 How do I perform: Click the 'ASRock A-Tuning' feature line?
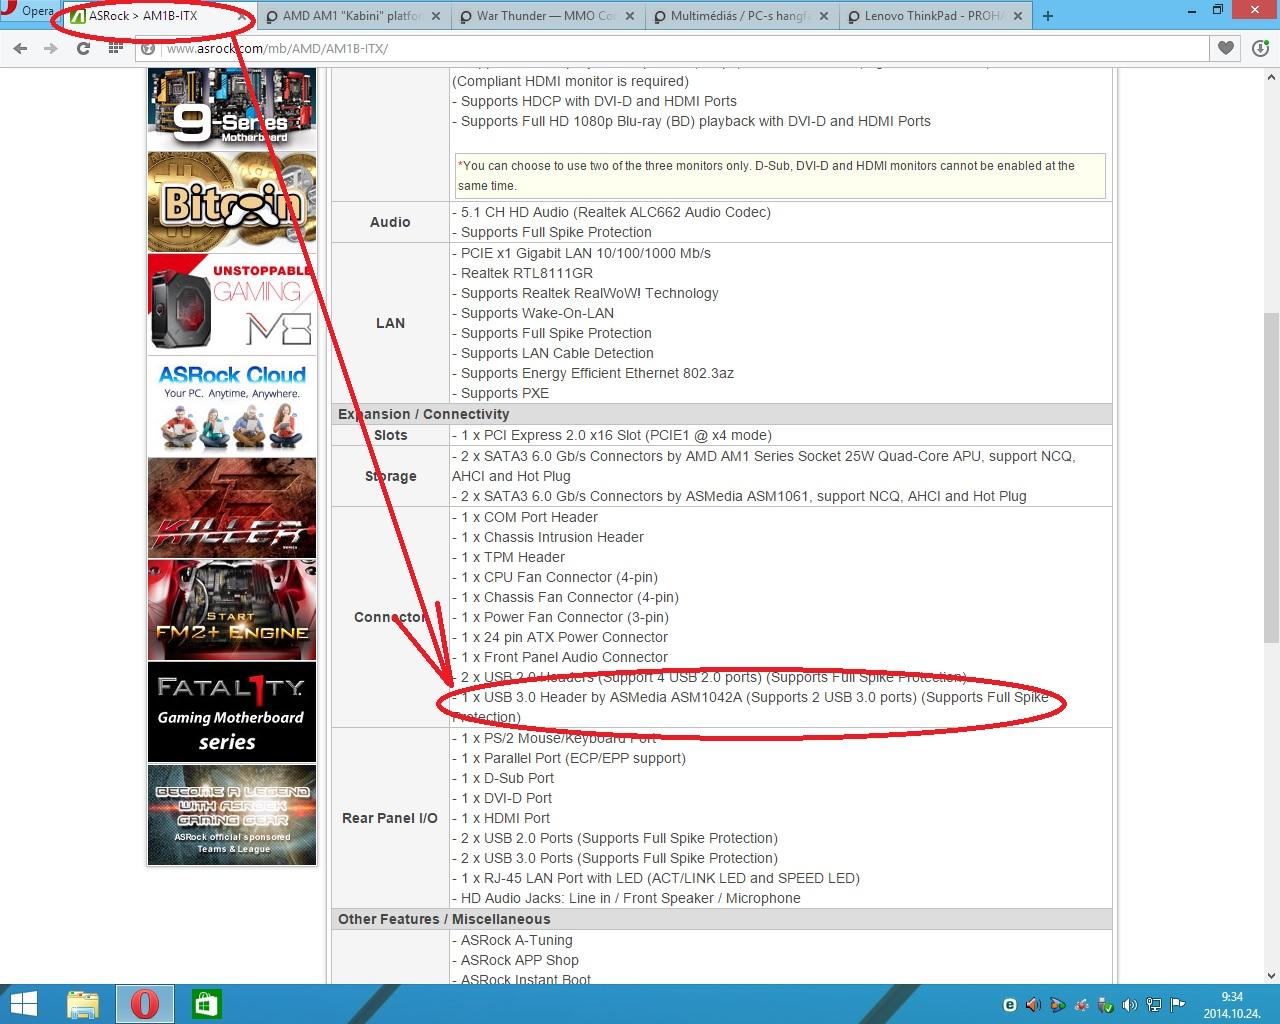(512, 940)
